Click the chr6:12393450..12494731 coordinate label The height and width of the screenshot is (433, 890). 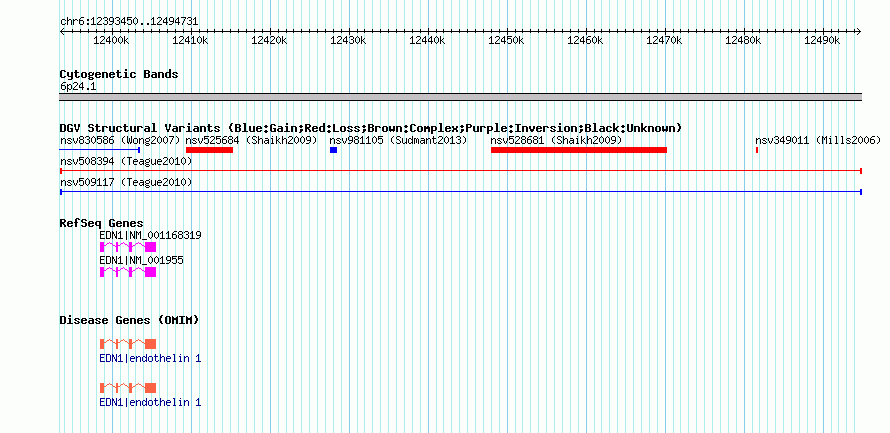point(129,22)
